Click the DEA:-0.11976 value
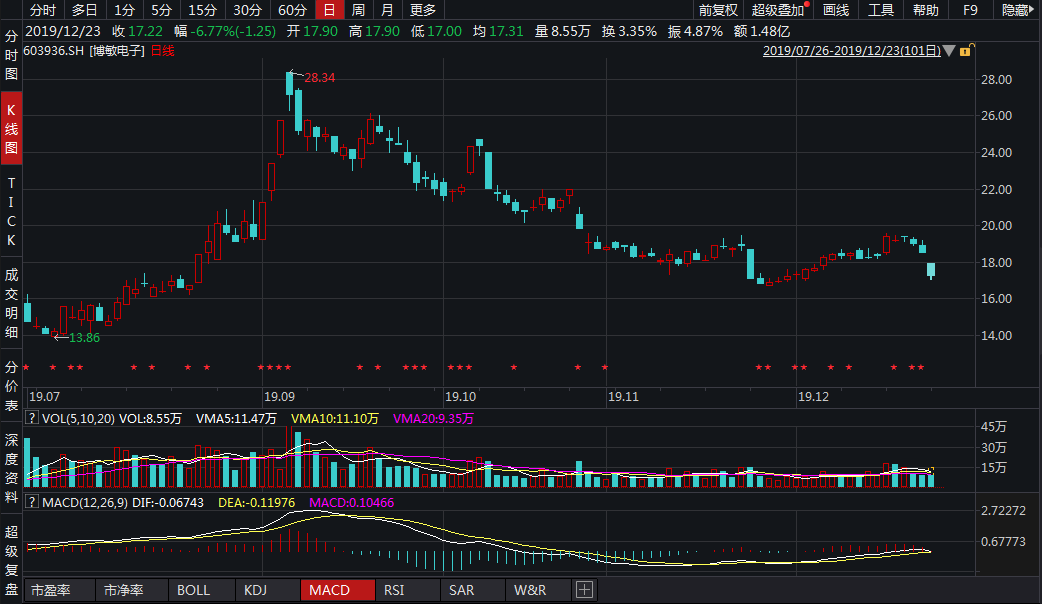Viewport: 1042px width, 604px height. coord(257,502)
